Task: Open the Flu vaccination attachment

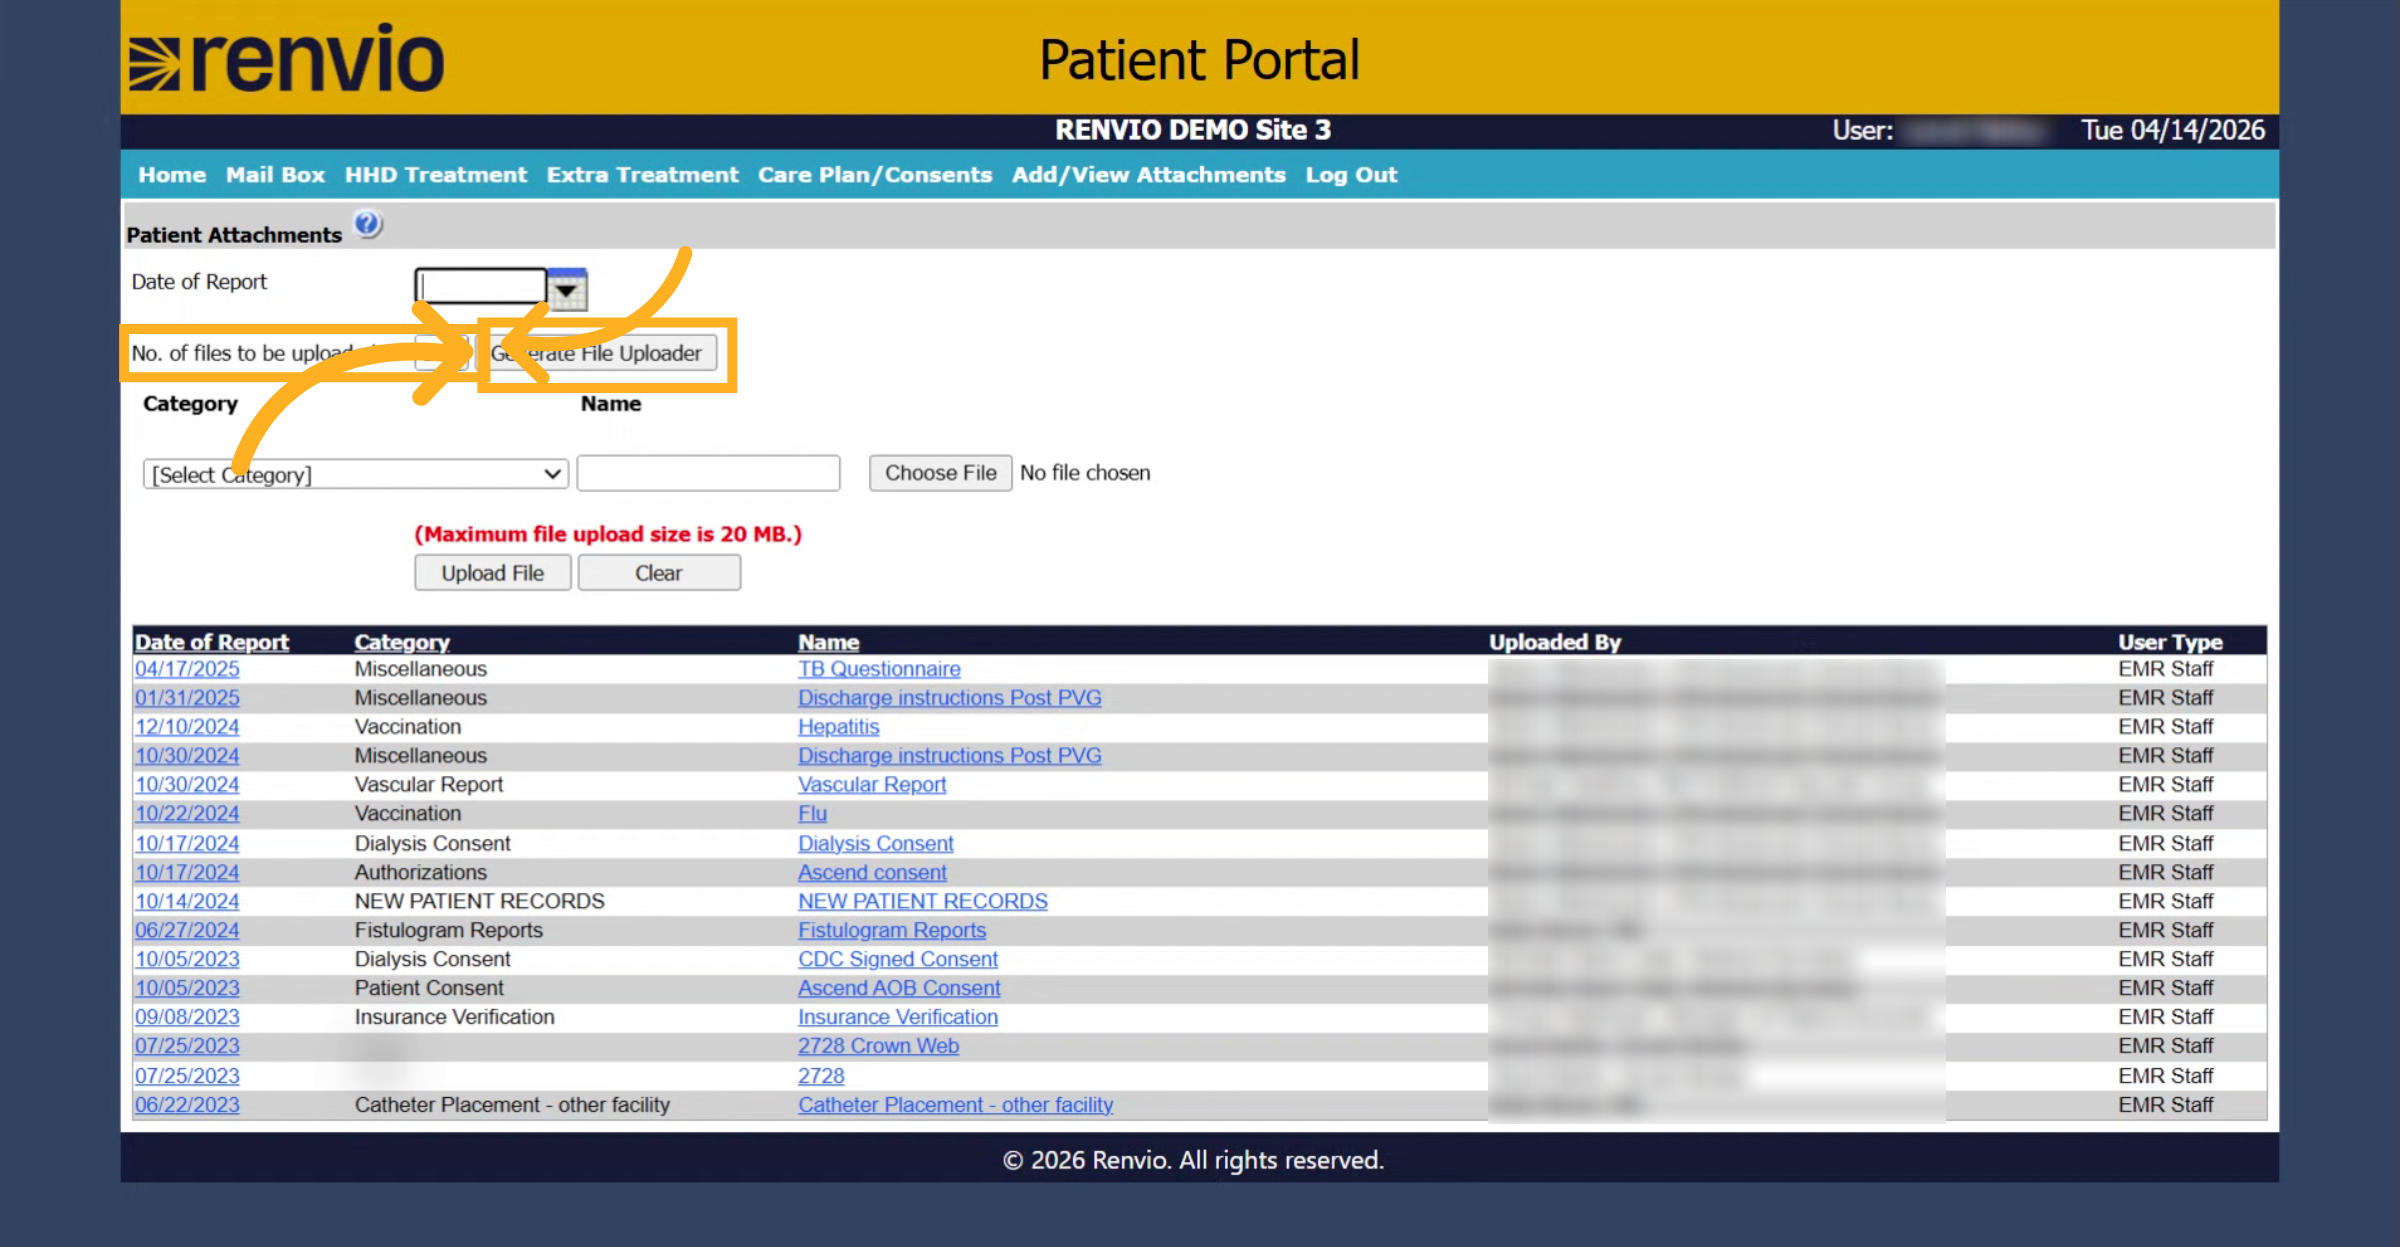Action: [812, 814]
